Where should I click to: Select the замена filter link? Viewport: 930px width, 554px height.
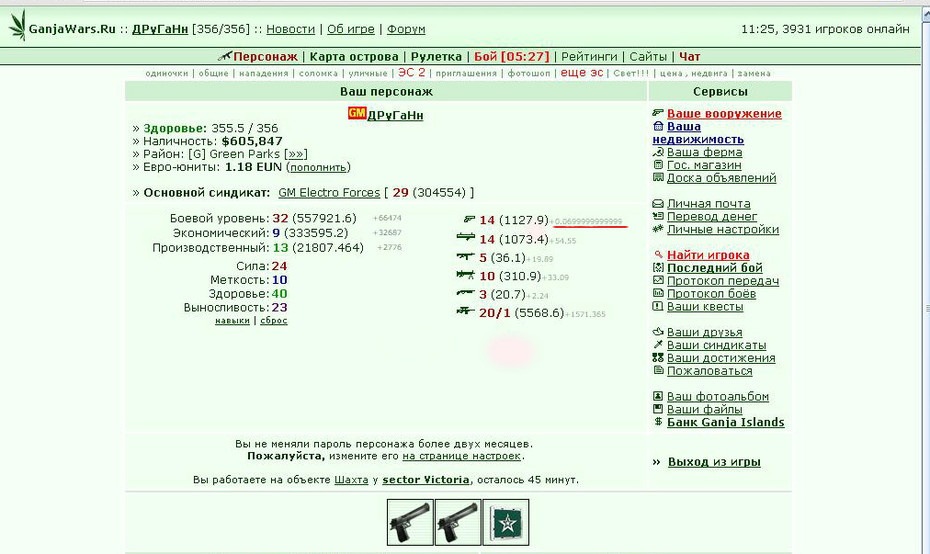click(x=754, y=73)
